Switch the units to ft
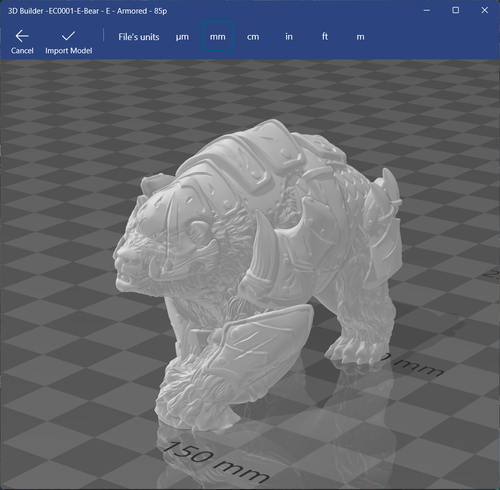Screen dimensions: 500x490 [x=325, y=36]
